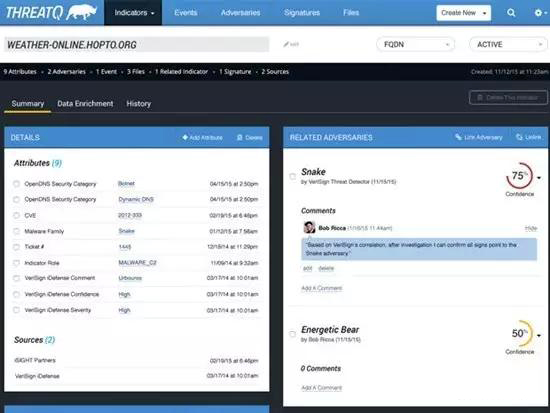Viewport: 550px width, 413px height.
Task: Go to the Events section
Action: coord(186,13)
